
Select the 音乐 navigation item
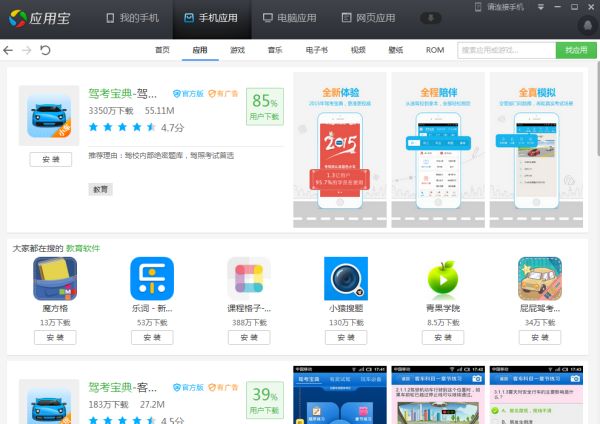tap(275, 50)
